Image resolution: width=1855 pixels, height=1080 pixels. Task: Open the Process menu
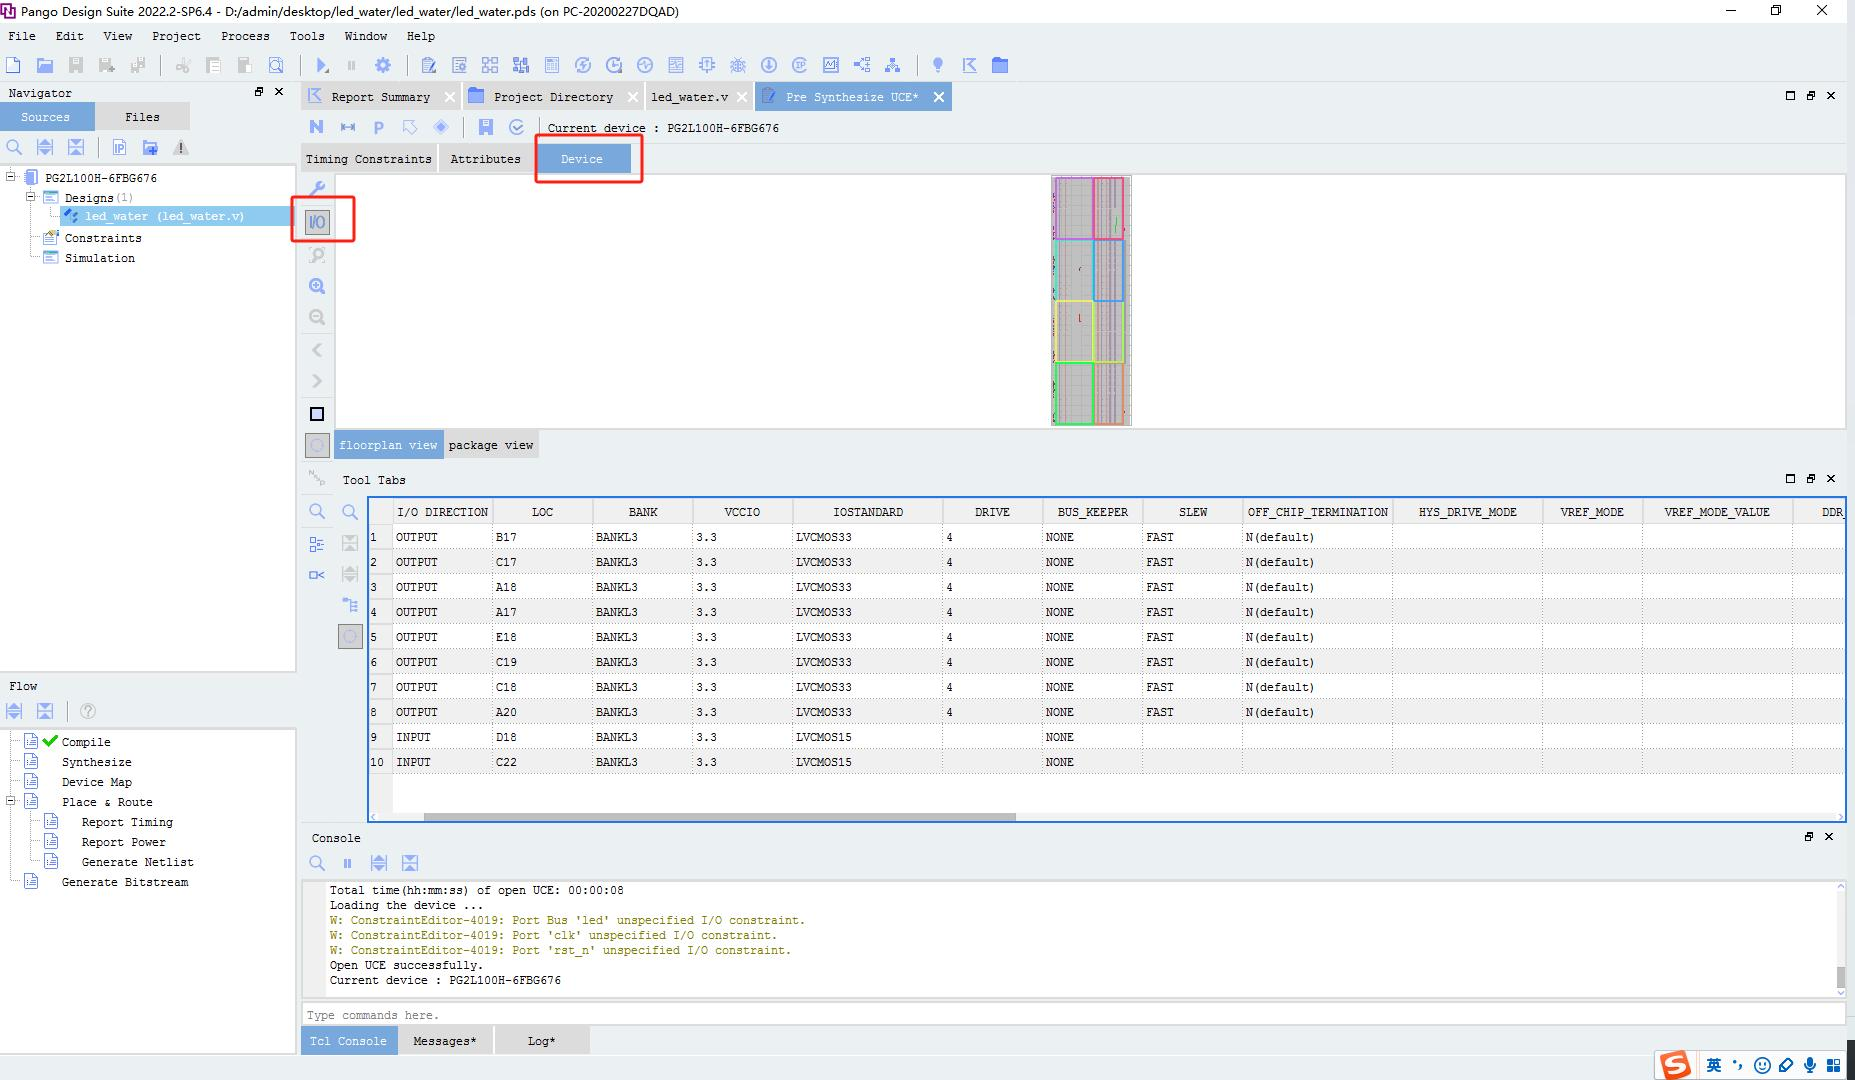(x=245, y=36)
